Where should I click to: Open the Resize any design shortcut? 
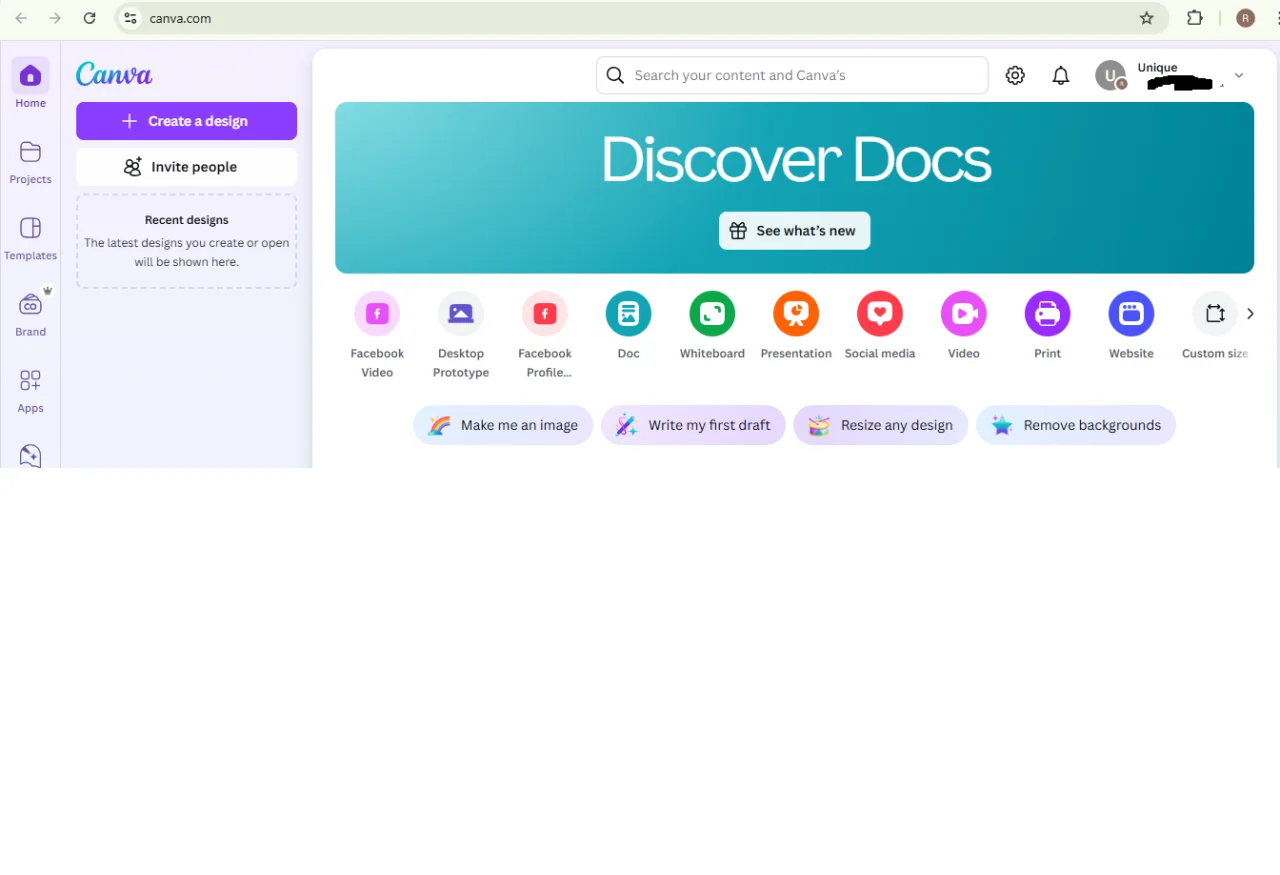click(x=880, y=425)
